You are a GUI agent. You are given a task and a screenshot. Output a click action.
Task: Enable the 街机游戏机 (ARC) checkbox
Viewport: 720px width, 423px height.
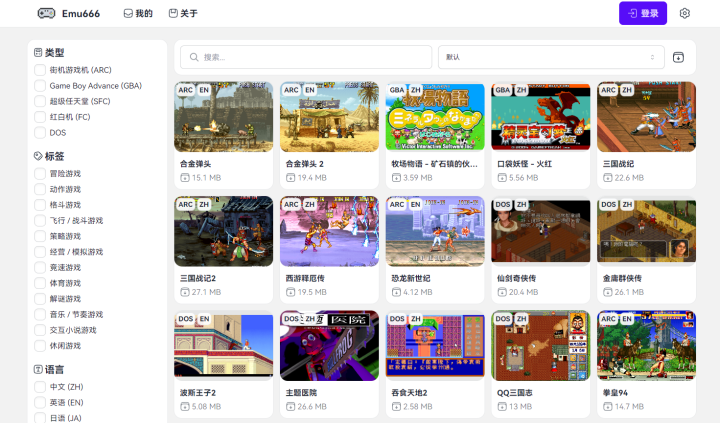(40, 70)
